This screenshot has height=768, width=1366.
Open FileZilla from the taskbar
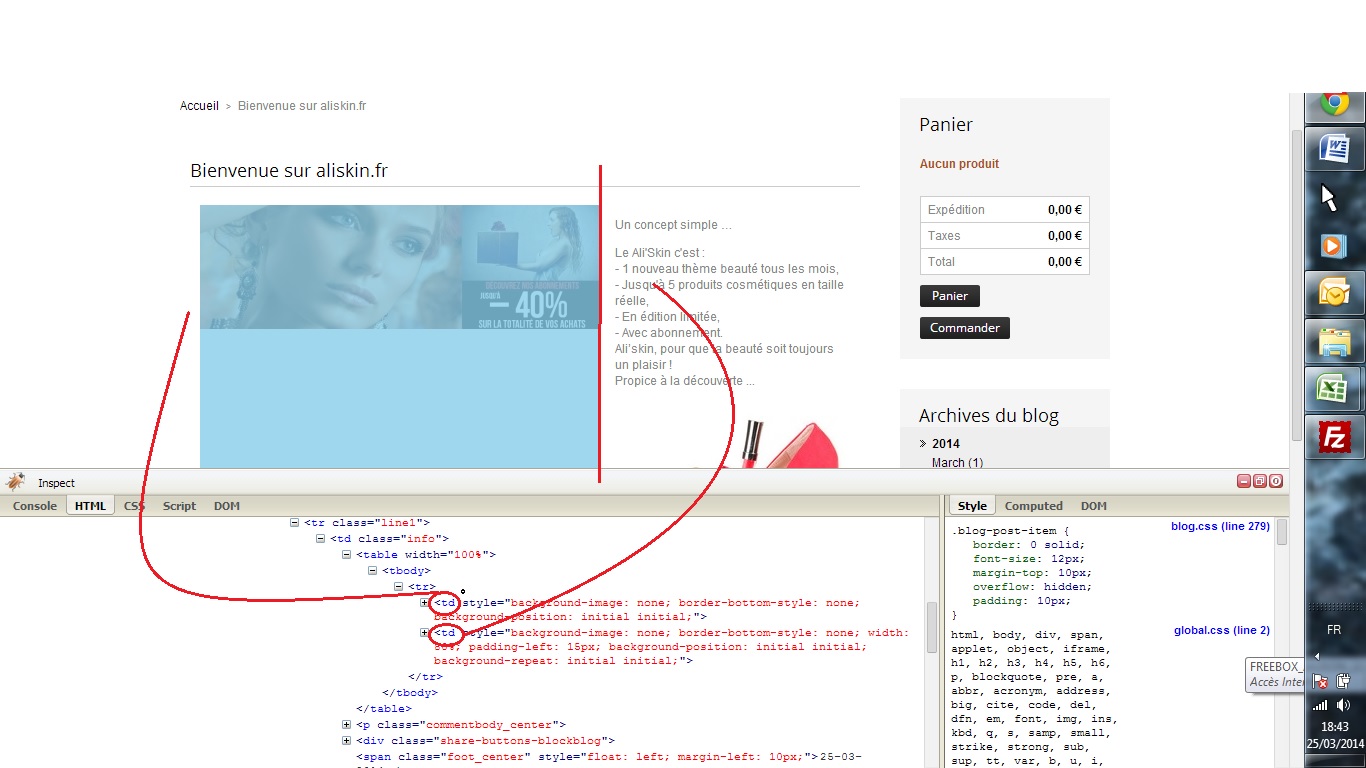coord(1335,437)
